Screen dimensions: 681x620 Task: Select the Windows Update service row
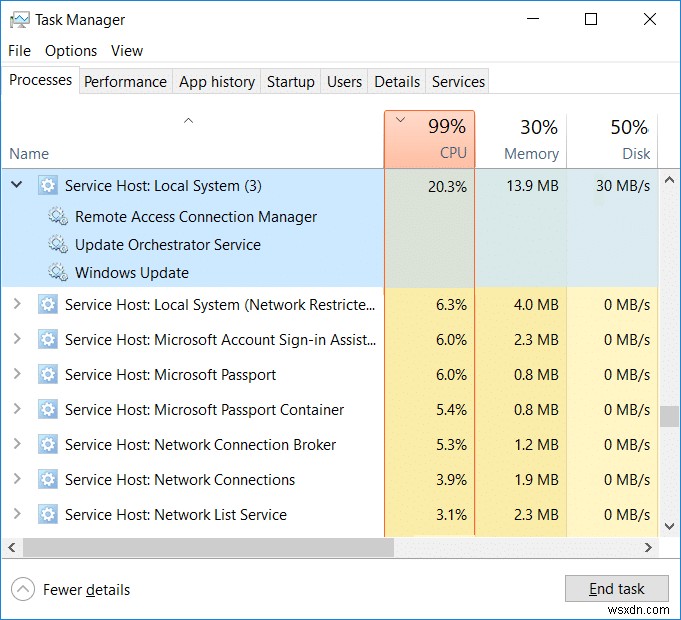330,272
